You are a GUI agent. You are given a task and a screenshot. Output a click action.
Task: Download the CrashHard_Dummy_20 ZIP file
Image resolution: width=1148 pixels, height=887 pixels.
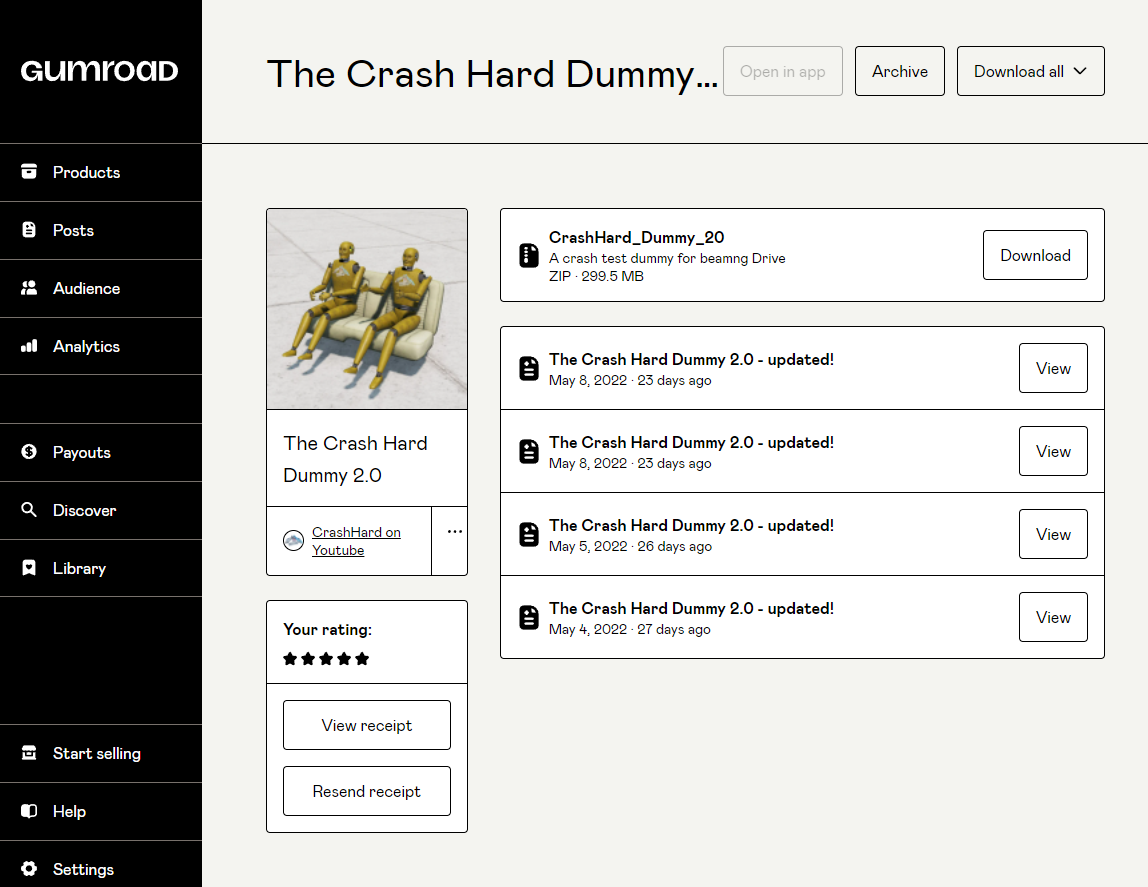coord(1035,255)
